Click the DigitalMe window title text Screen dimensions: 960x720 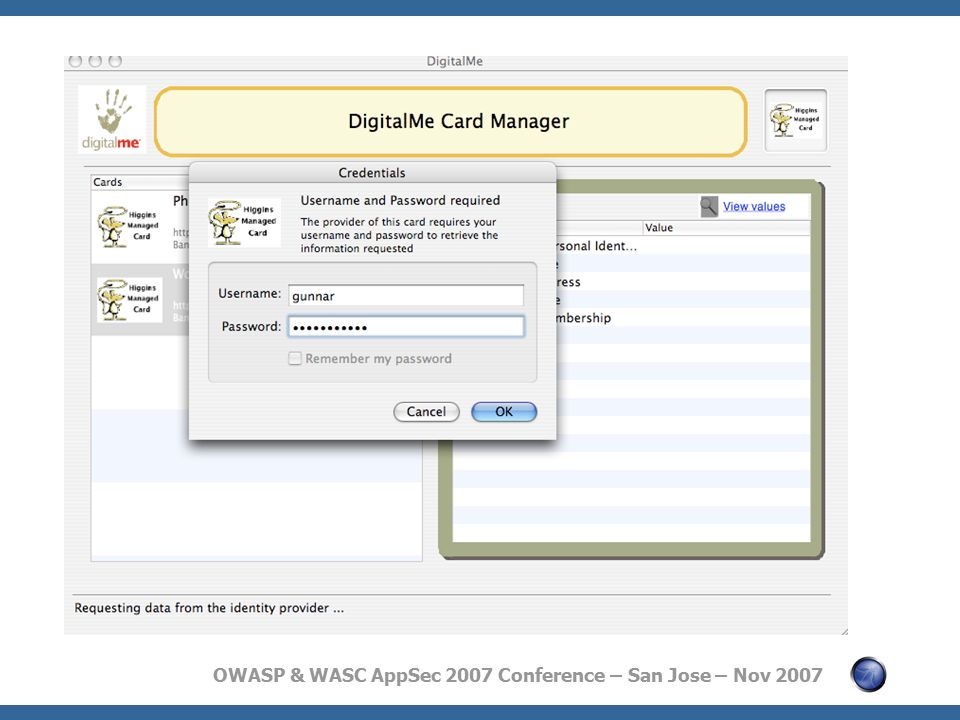click(x=454, y=61)
